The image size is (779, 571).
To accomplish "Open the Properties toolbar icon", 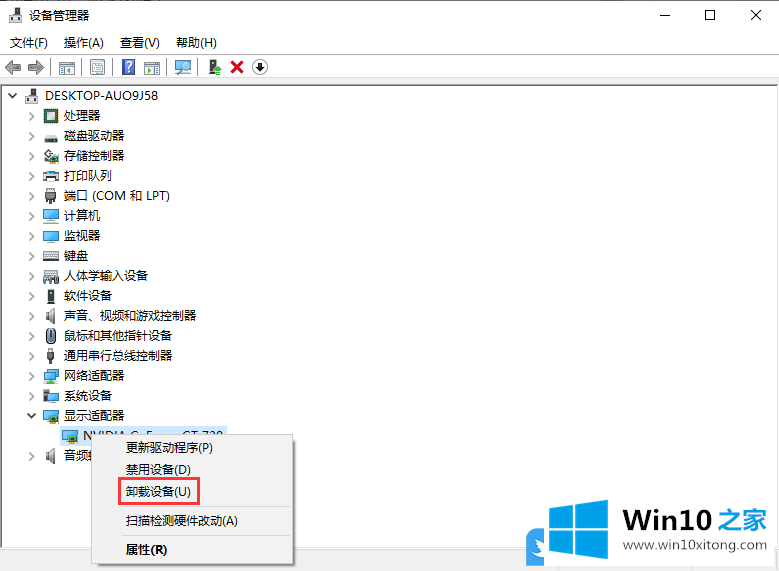I will 97,67.
